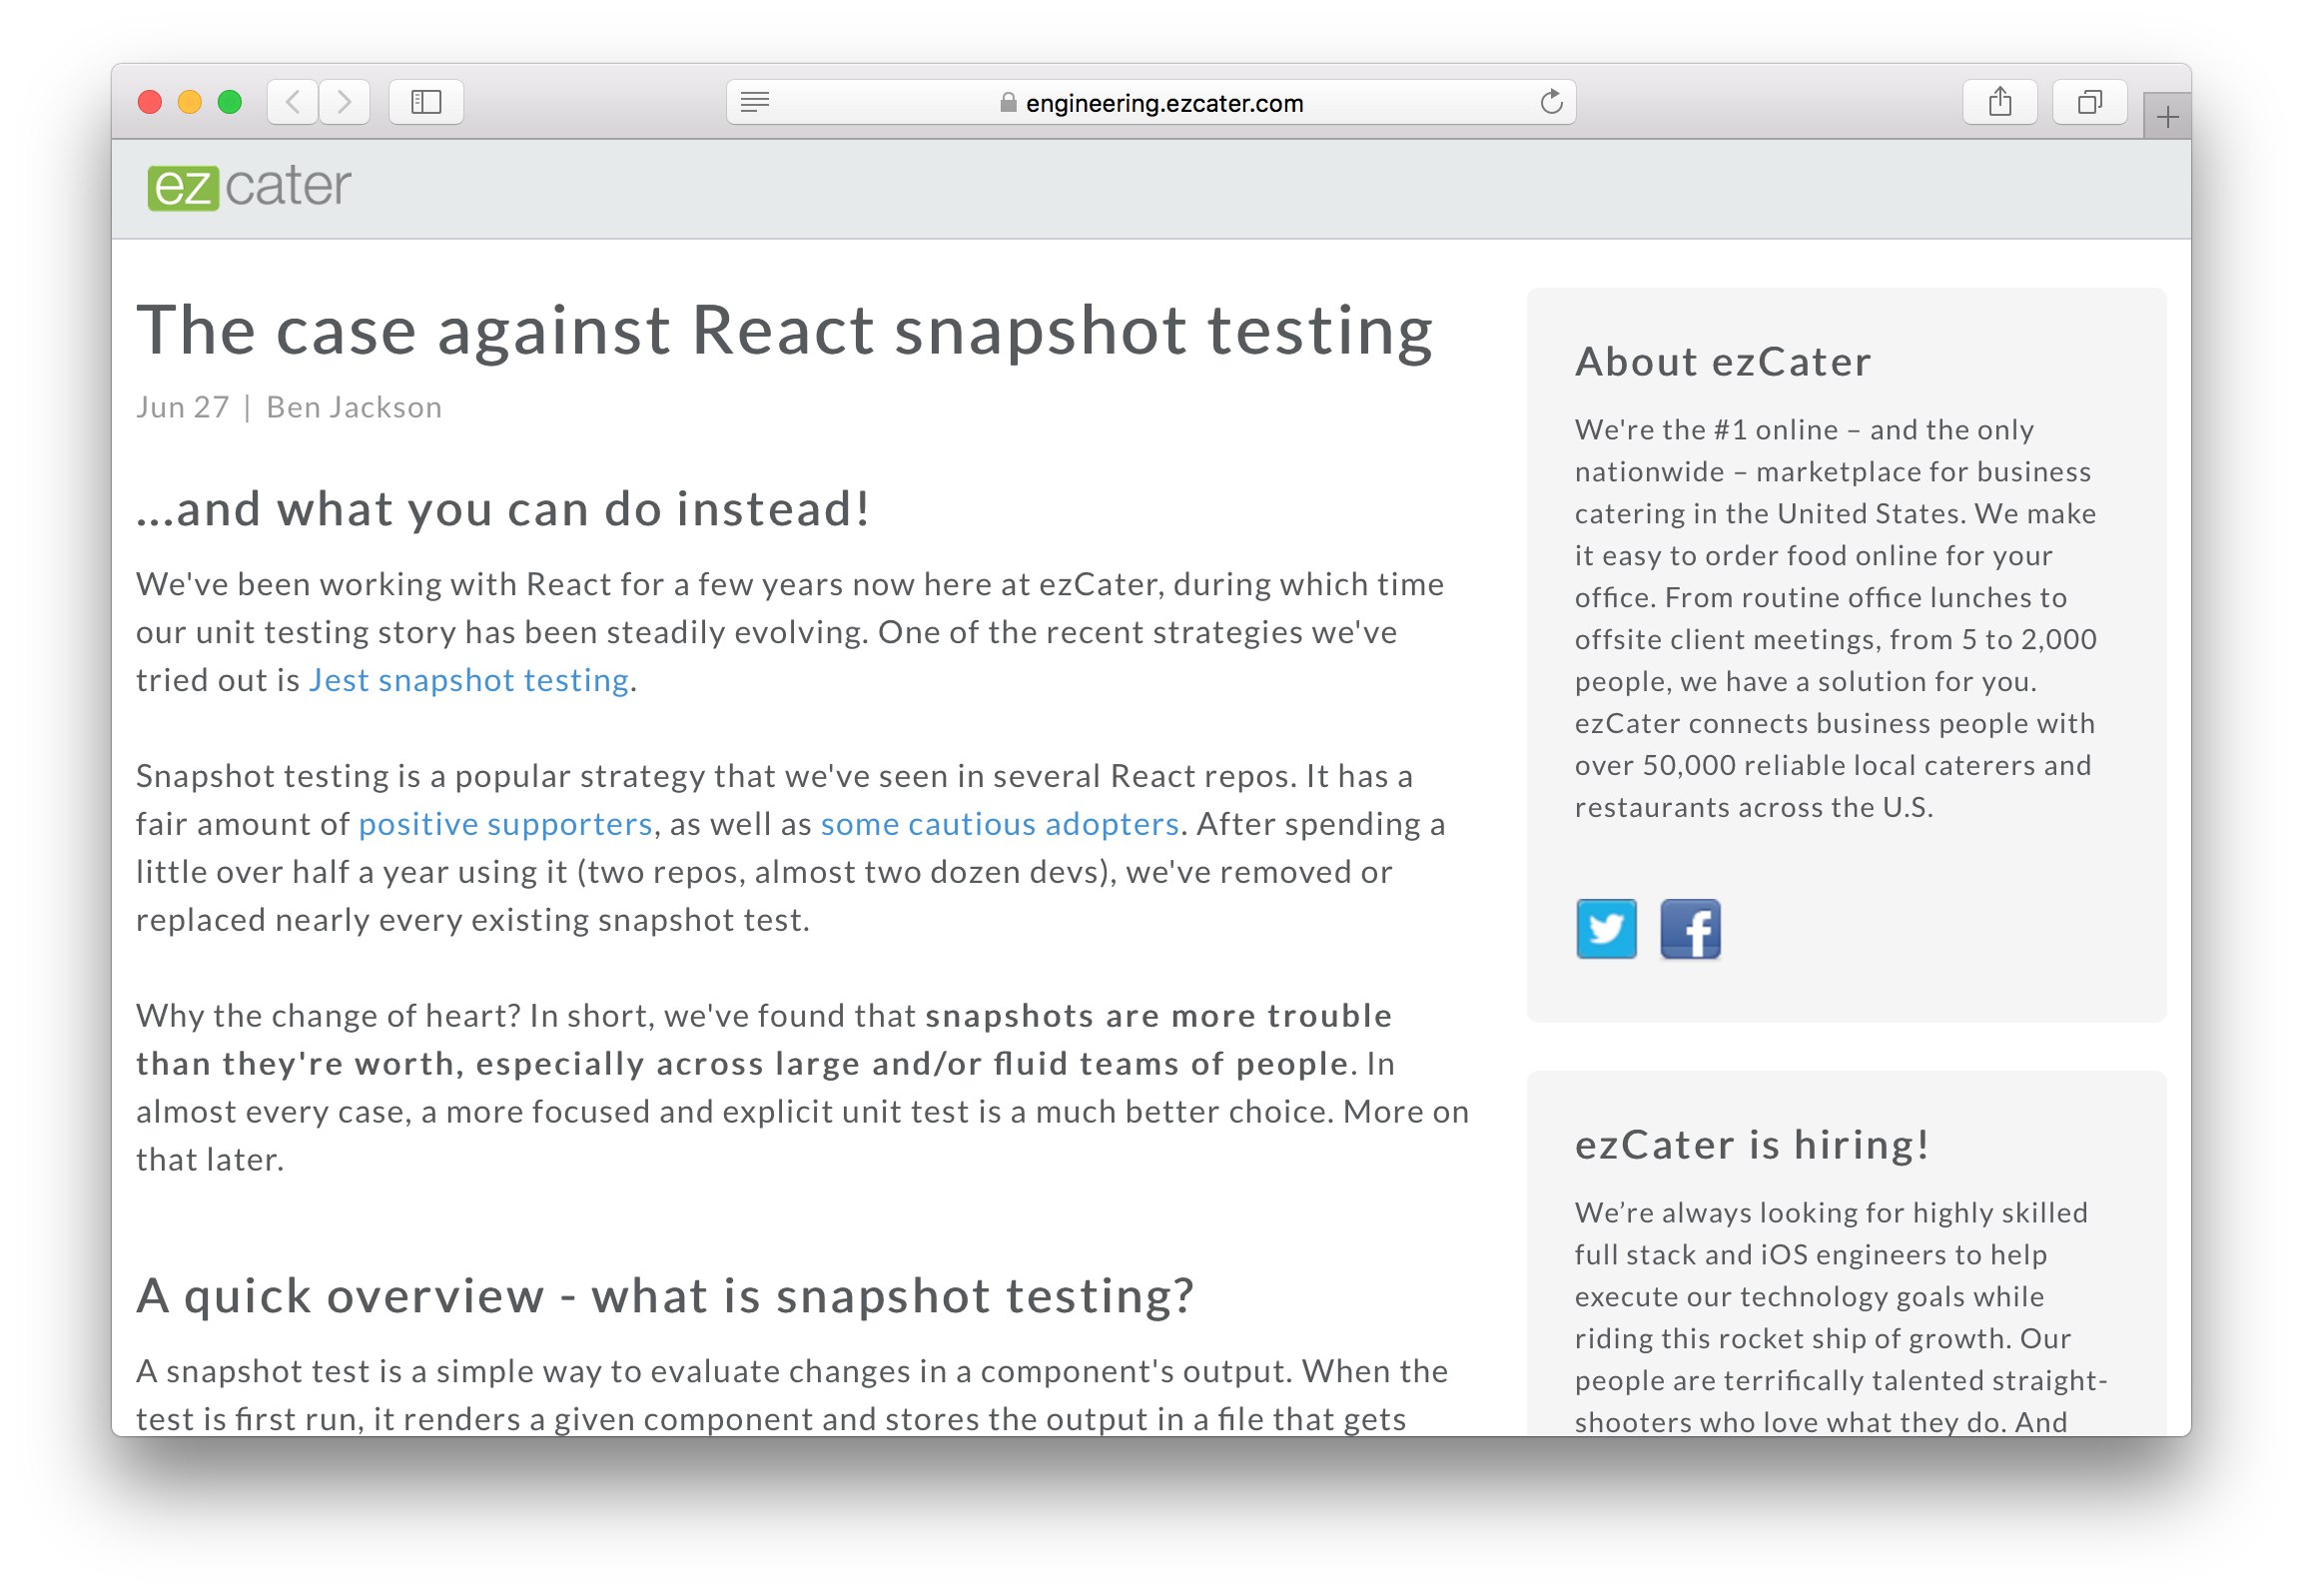Click the lock icon beside the URL
This screenshot has height=1596, width=2303.
click(x=1008, y=103)
